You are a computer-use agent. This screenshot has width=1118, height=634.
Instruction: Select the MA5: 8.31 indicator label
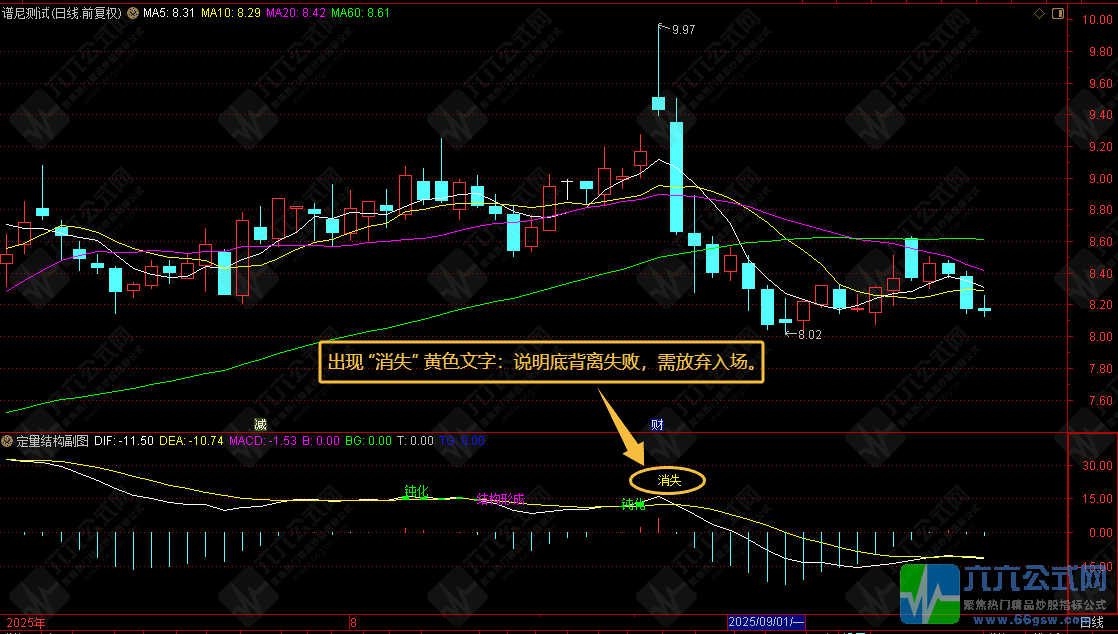pos(169,13)
